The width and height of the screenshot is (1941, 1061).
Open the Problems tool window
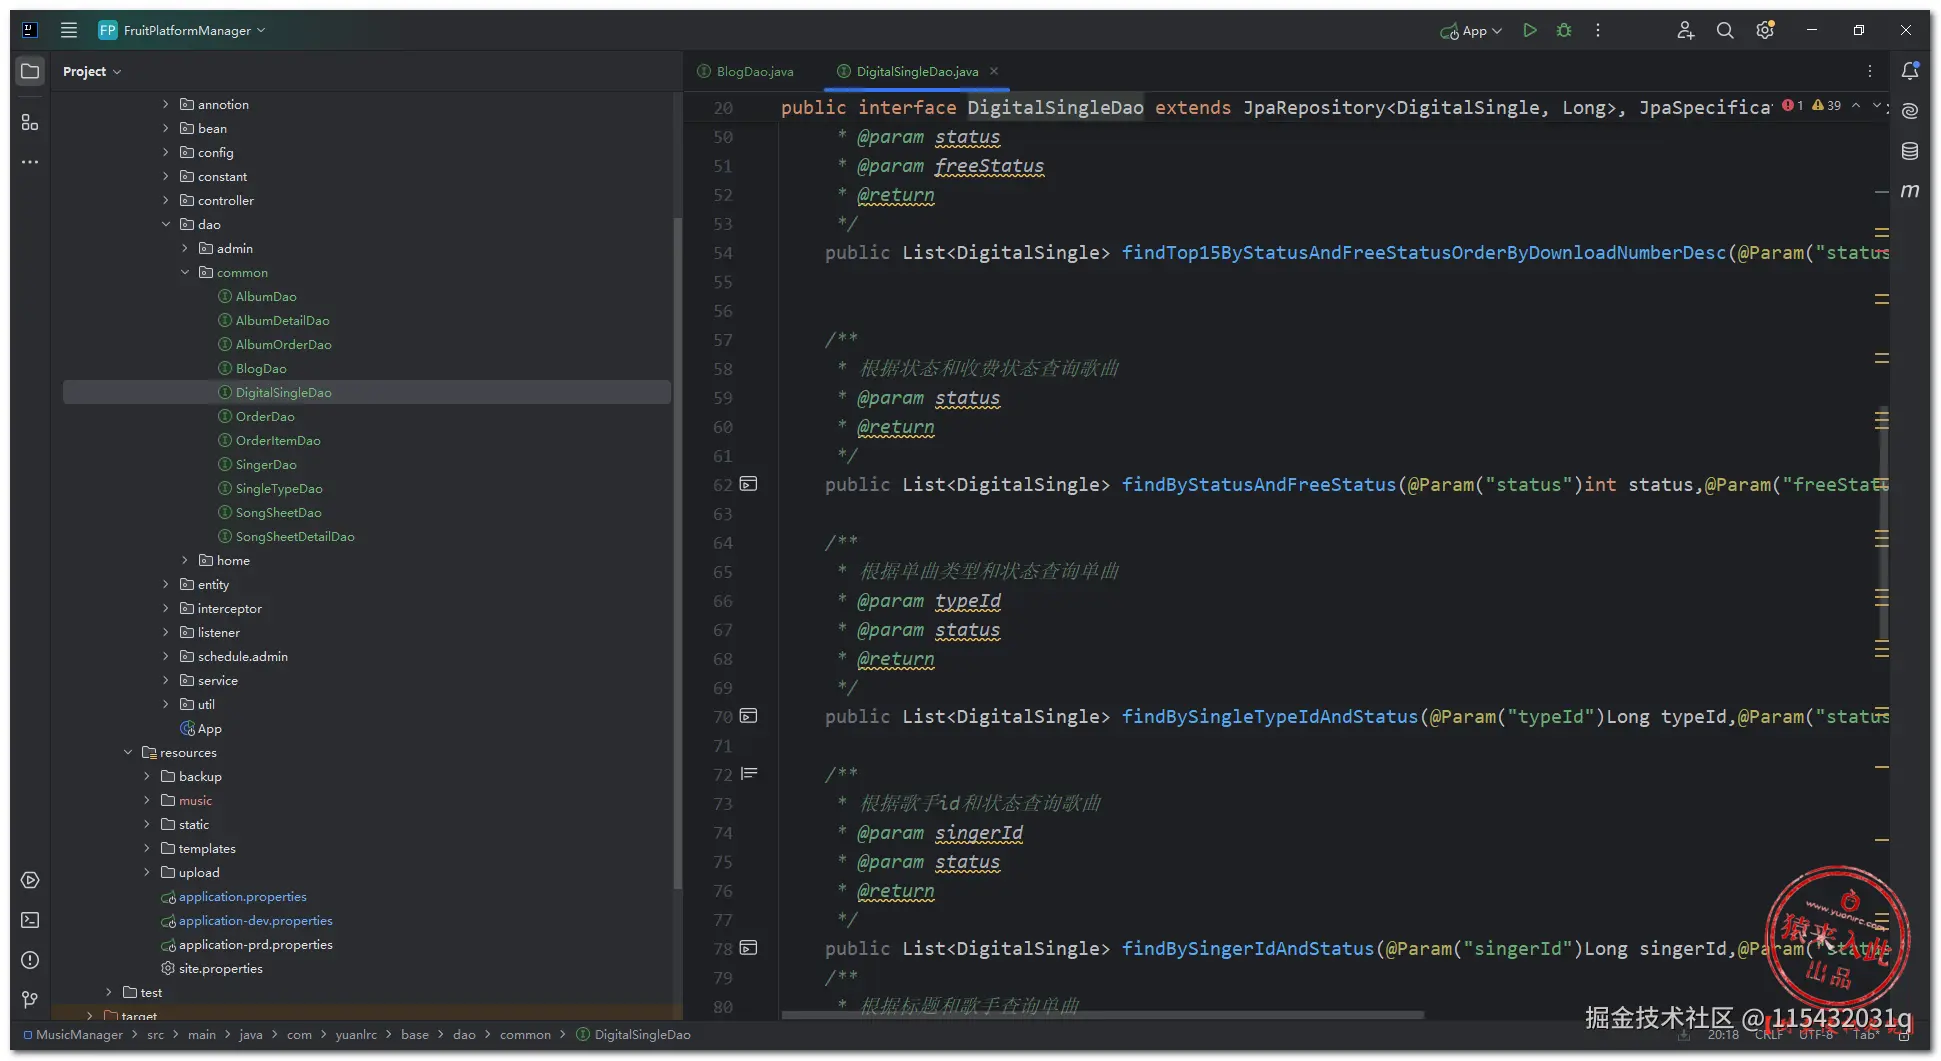30,960
